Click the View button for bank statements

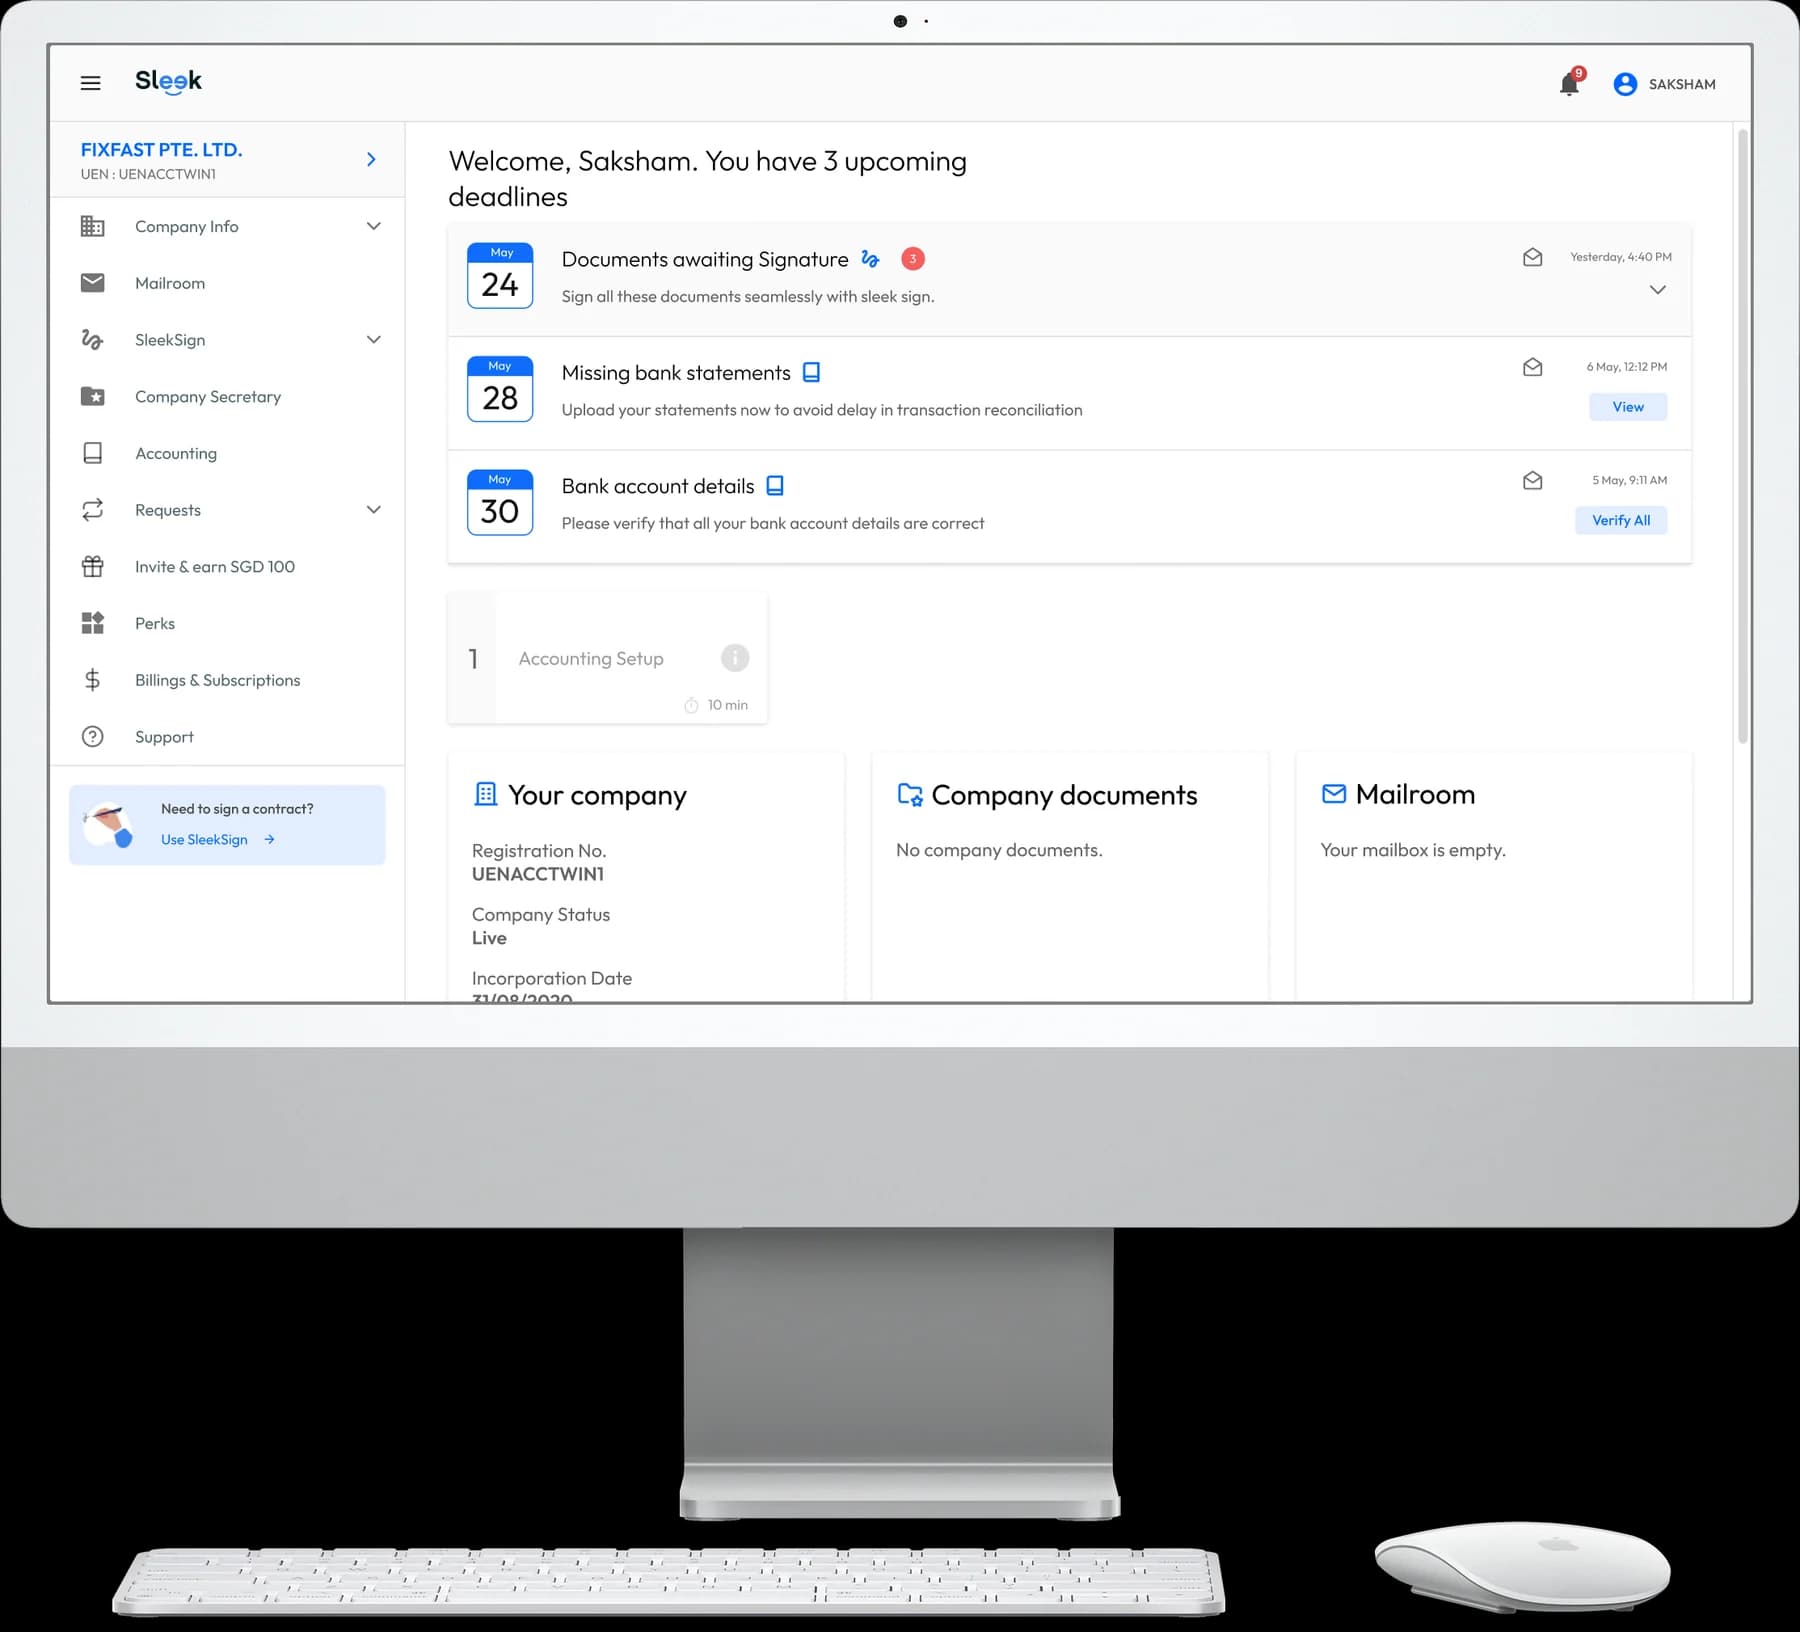(1628, 407)
